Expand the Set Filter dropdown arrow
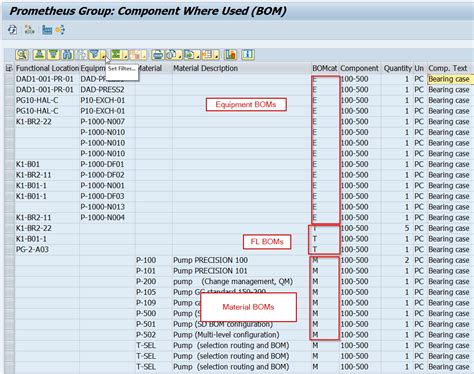This screenshot has width=474, height=374. click(x=104, y=56)
